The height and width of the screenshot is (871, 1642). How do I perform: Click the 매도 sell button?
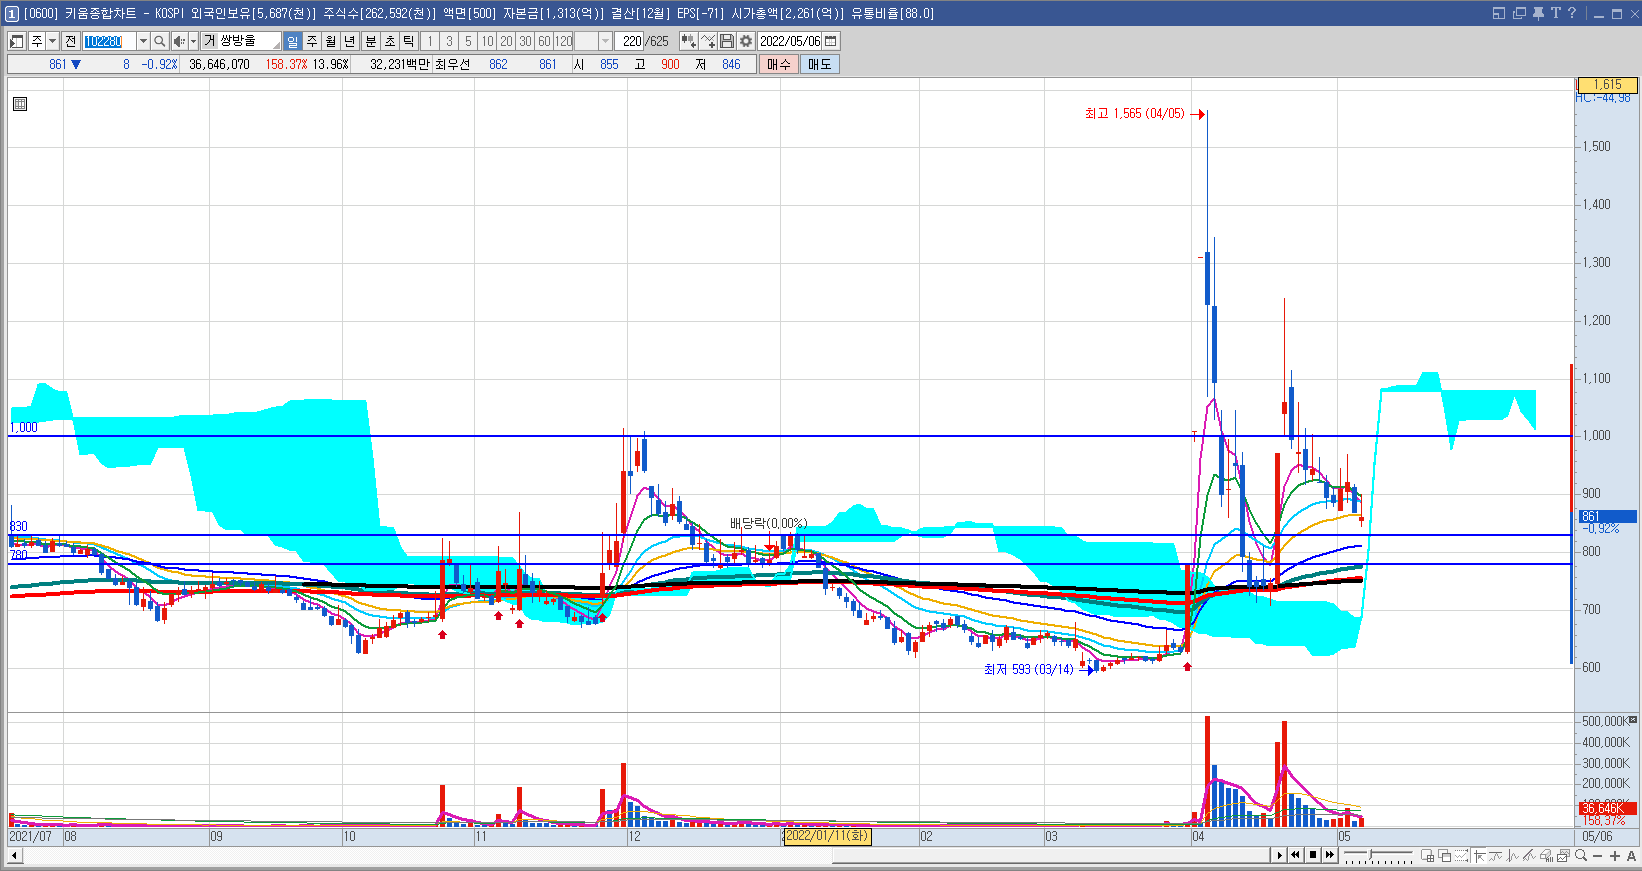click(820, 64)
